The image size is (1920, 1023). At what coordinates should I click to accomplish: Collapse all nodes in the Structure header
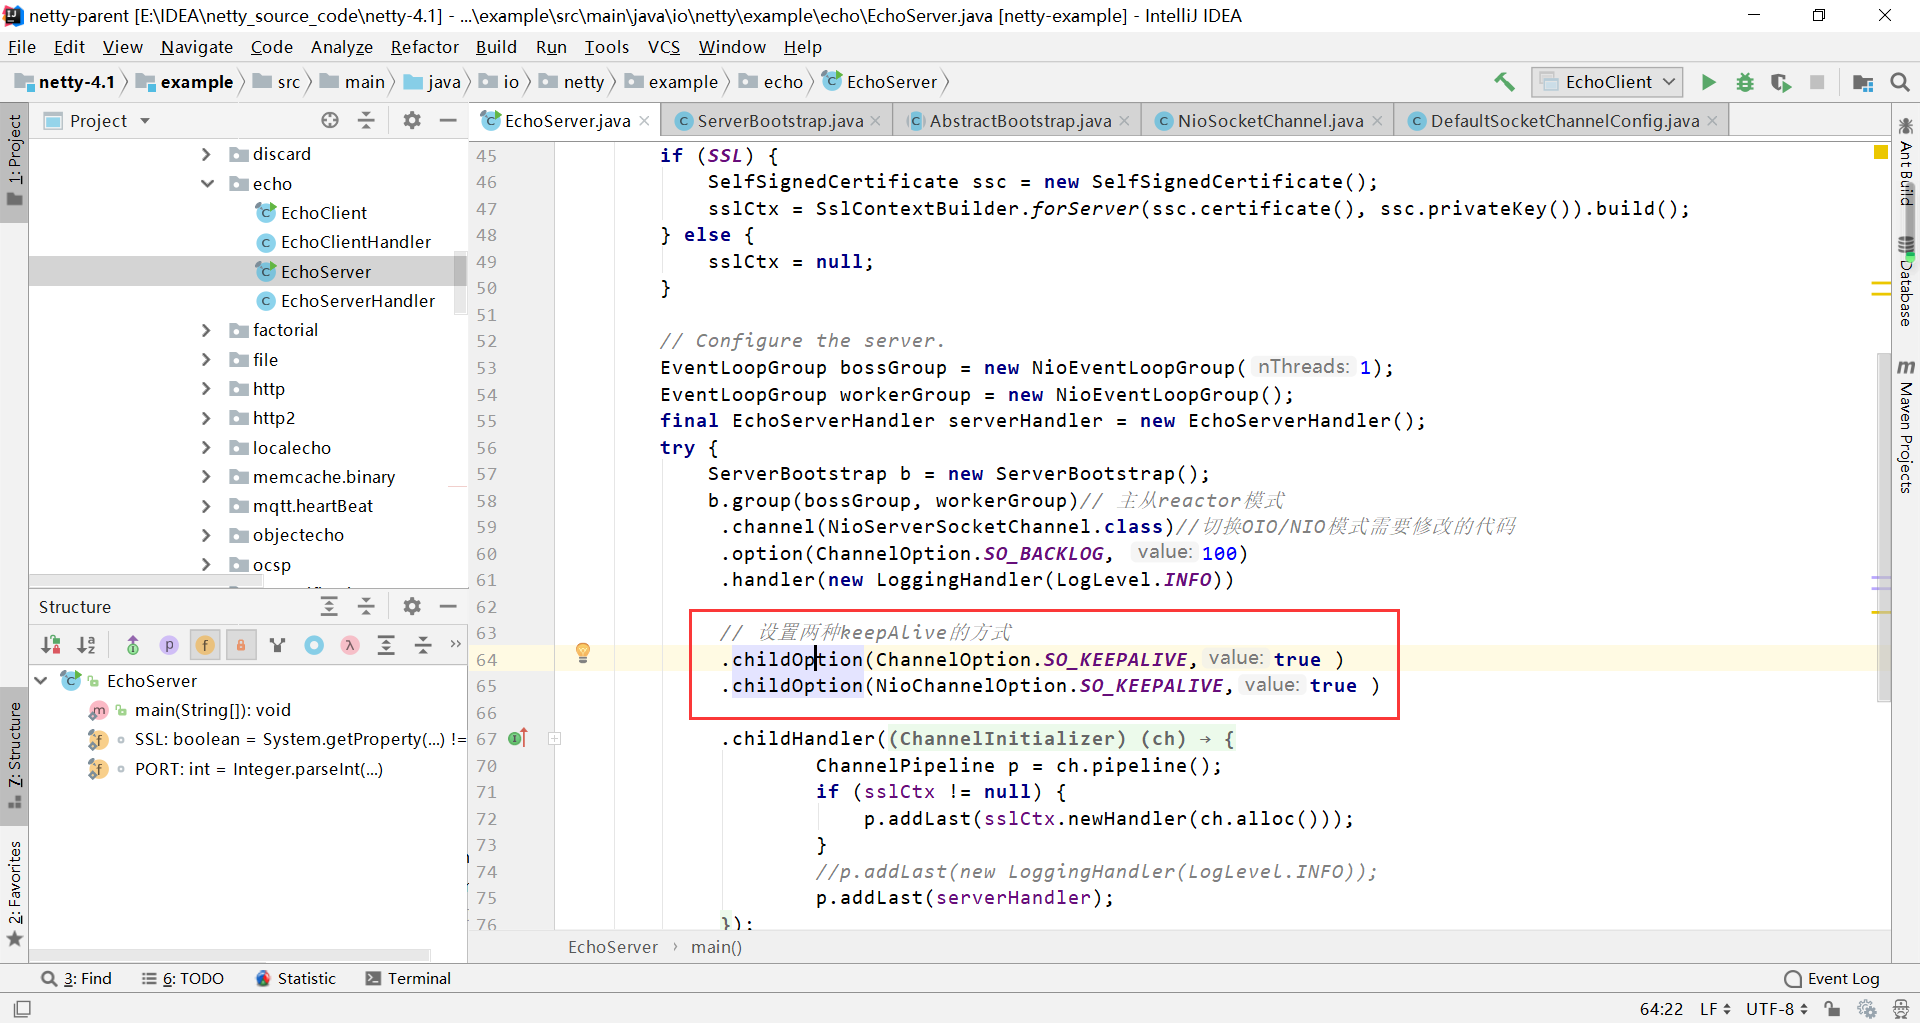pyautogui.click(x=366, y=606)
